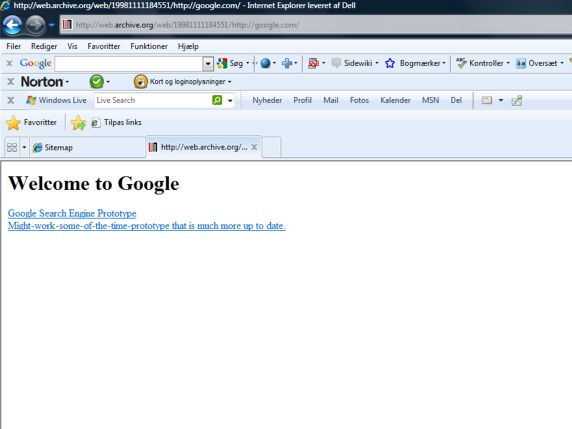Click the Søg search button
The height and width of the screenshot is (429, 572).
pos(230,63)
